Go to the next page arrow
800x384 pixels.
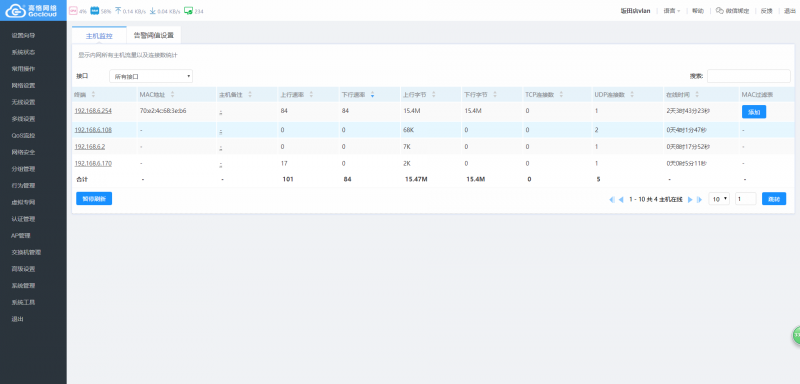[690, 200]
